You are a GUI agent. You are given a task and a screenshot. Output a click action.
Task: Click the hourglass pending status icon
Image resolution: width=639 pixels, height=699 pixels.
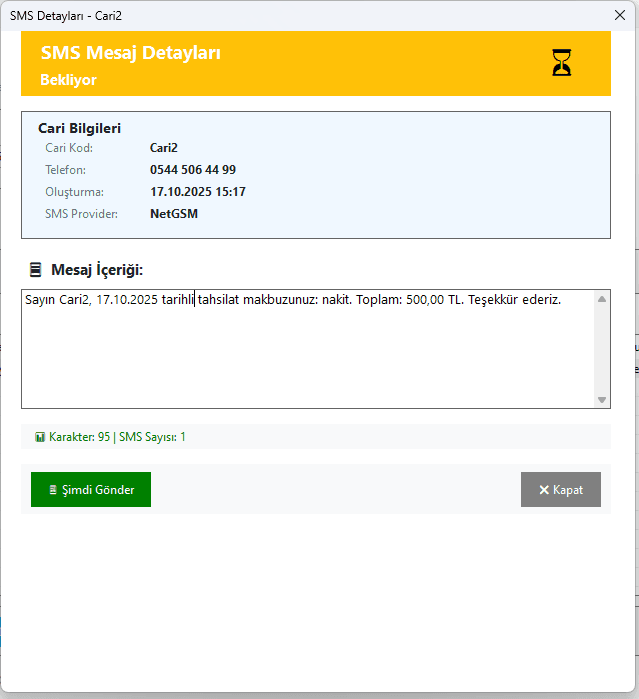click(x=563, y=64)
